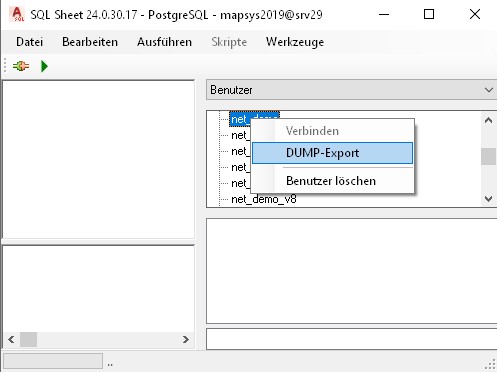Click the empty input field at bottom right
This screenshot has height=372, width=497.
(352, 339)
